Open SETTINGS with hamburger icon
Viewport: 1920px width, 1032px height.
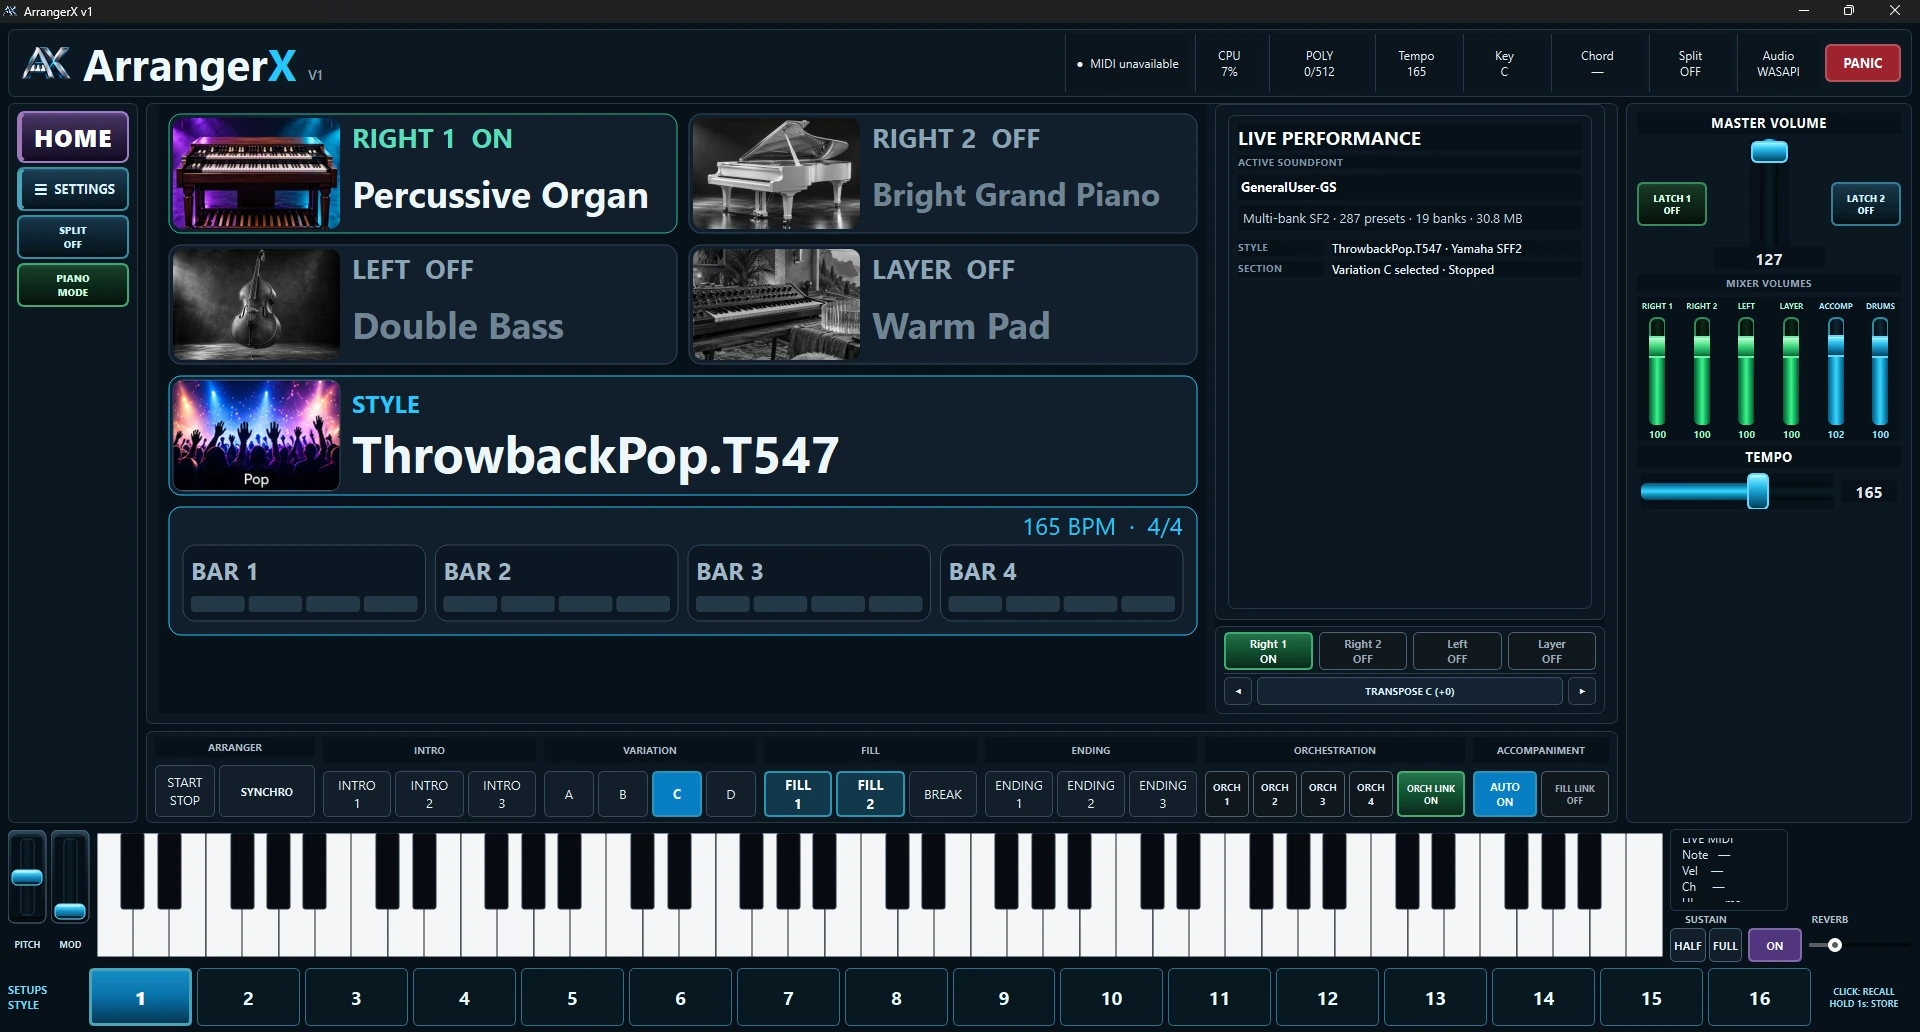point(73,189)
